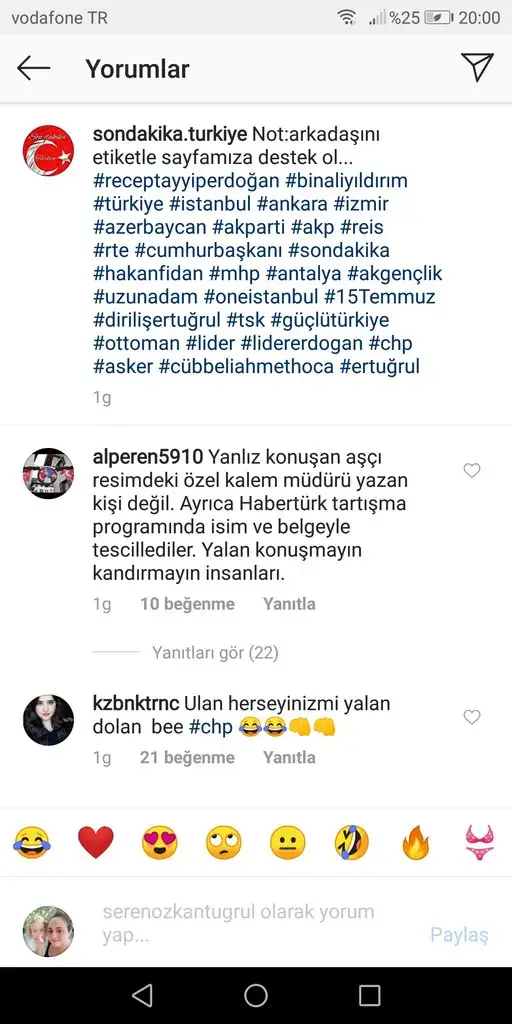Open the sondakika.turkiye profile picture
The width and height of the screenshot is (512, 1024).
click(48, 151)
